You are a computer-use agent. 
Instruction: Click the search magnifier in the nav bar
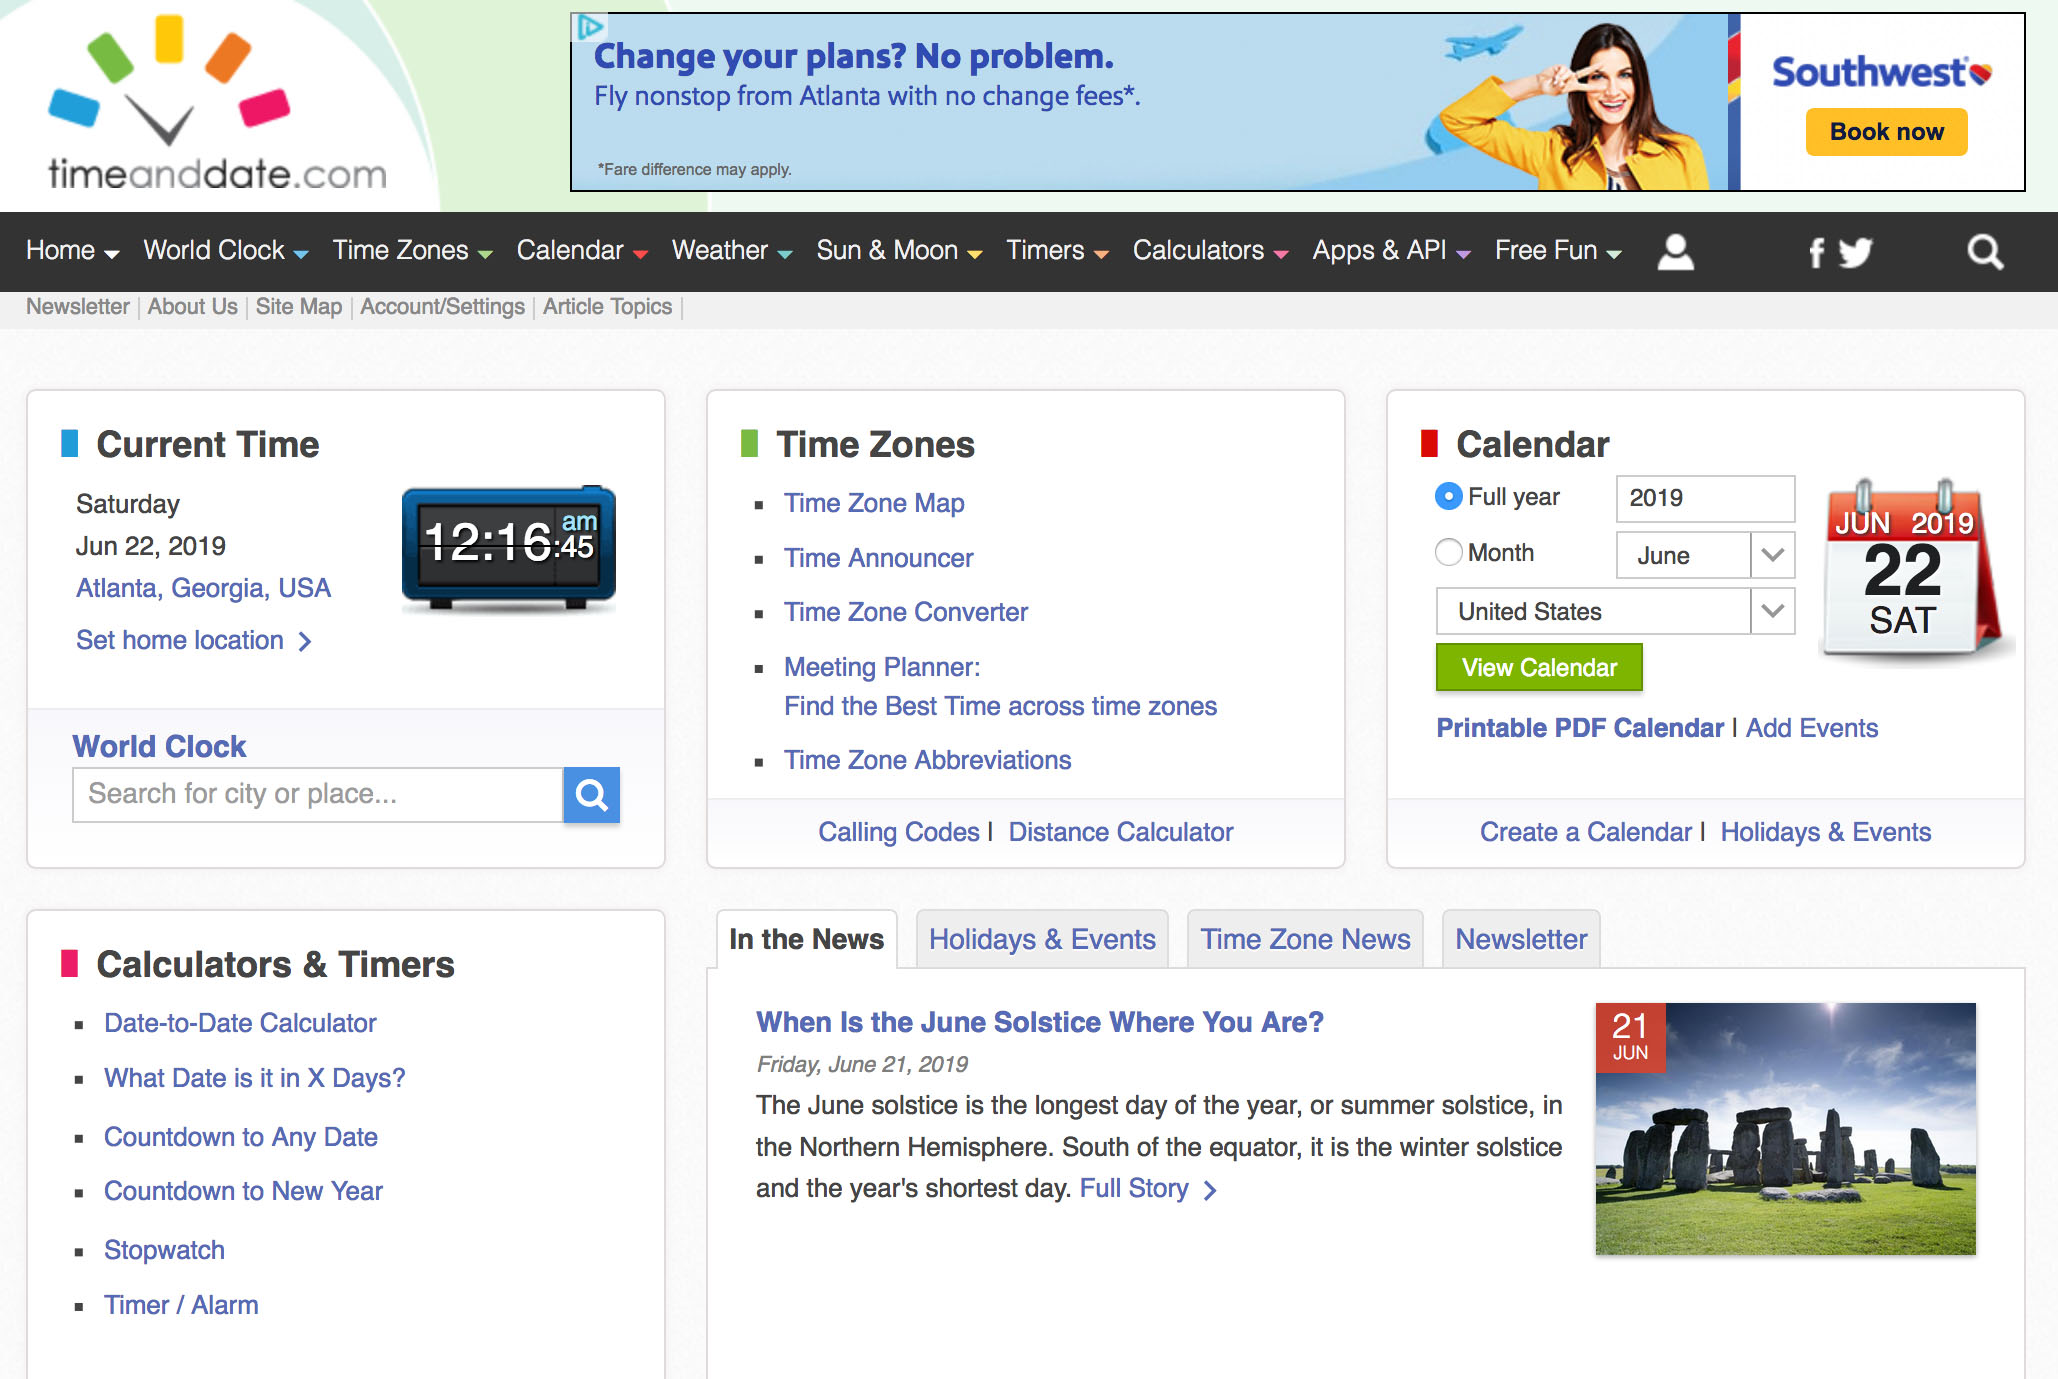coord(1985,252)
